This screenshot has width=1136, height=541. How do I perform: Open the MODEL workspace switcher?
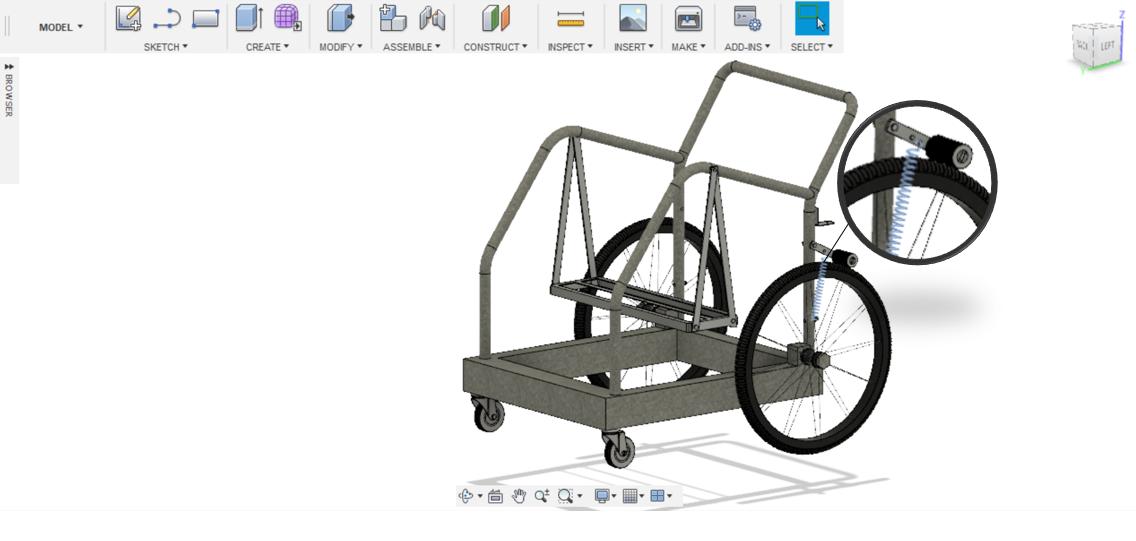[61, 27]
